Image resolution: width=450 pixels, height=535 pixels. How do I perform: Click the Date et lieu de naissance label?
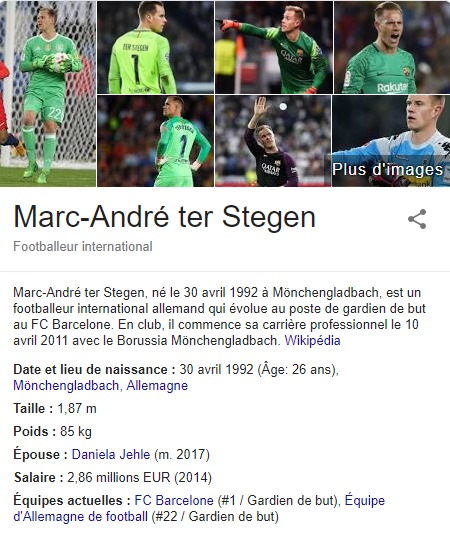(x=94, y=370)
